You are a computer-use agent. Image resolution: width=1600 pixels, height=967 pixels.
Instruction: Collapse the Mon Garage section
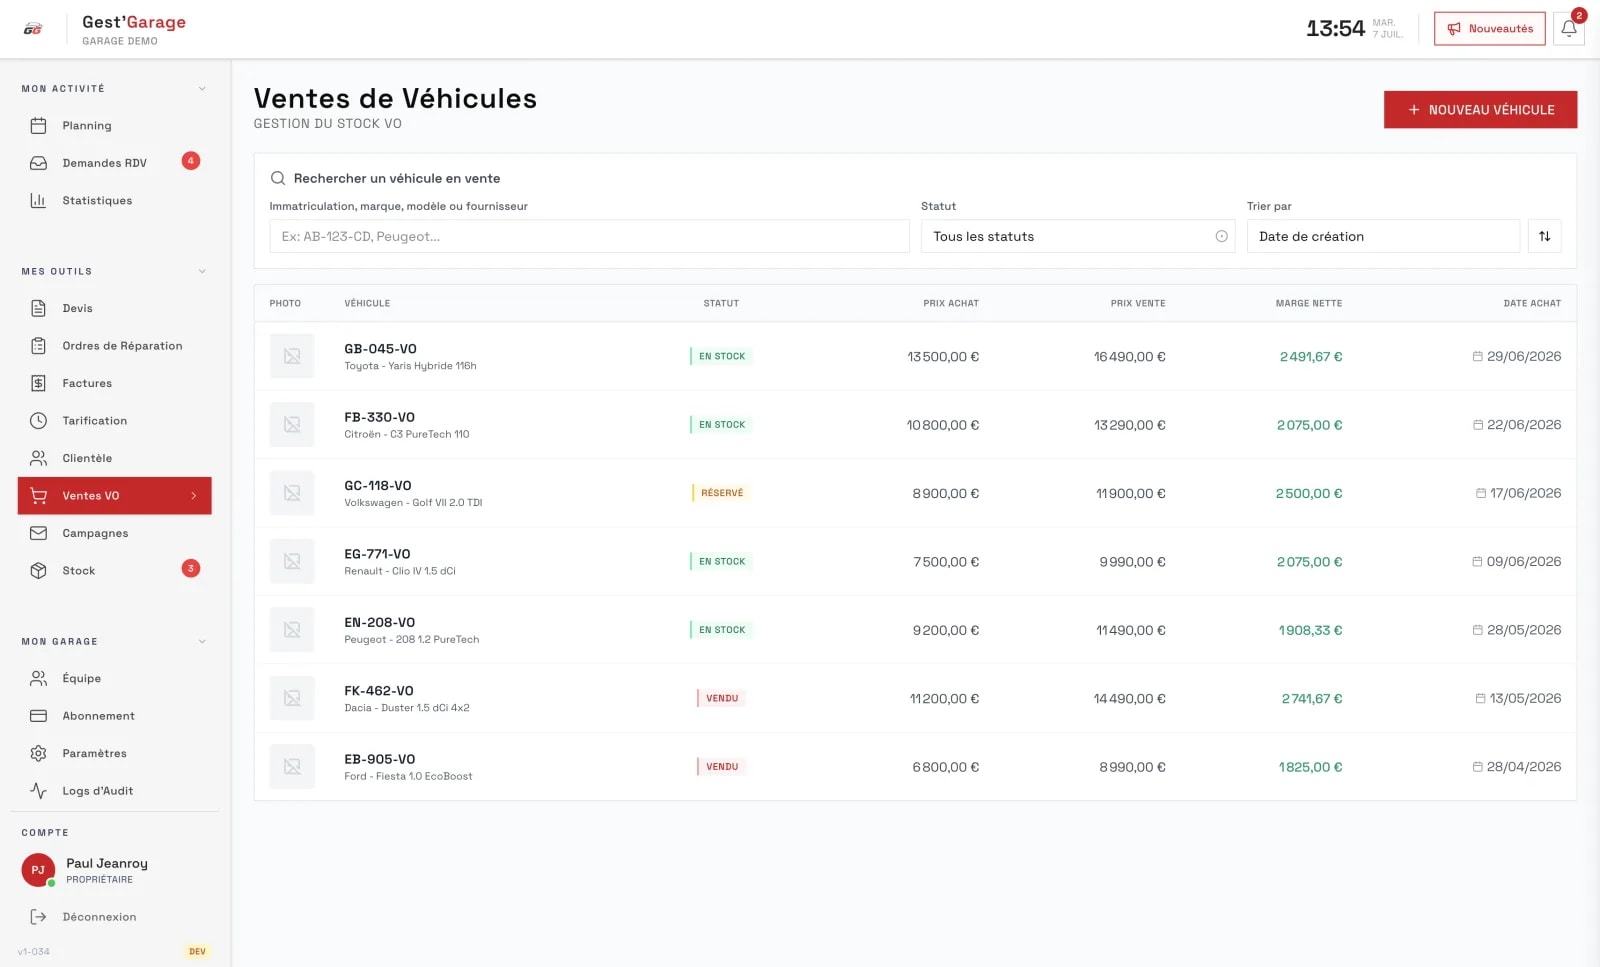(x=202, y=642)
